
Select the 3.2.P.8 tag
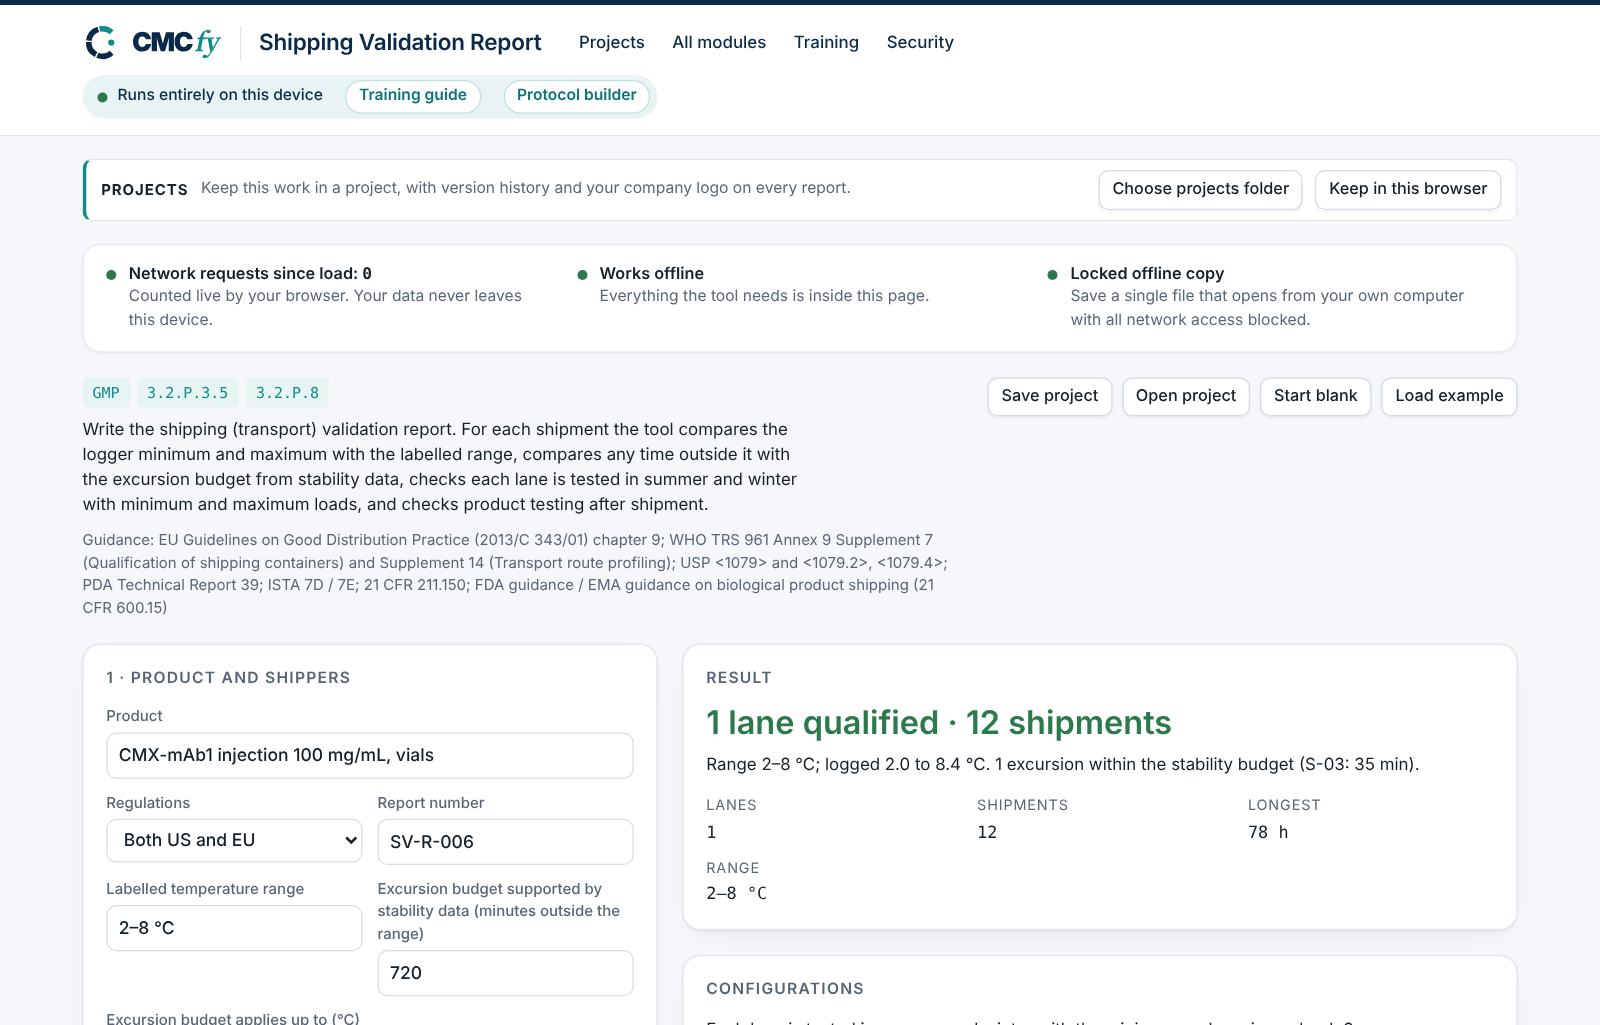click(287, 393)
